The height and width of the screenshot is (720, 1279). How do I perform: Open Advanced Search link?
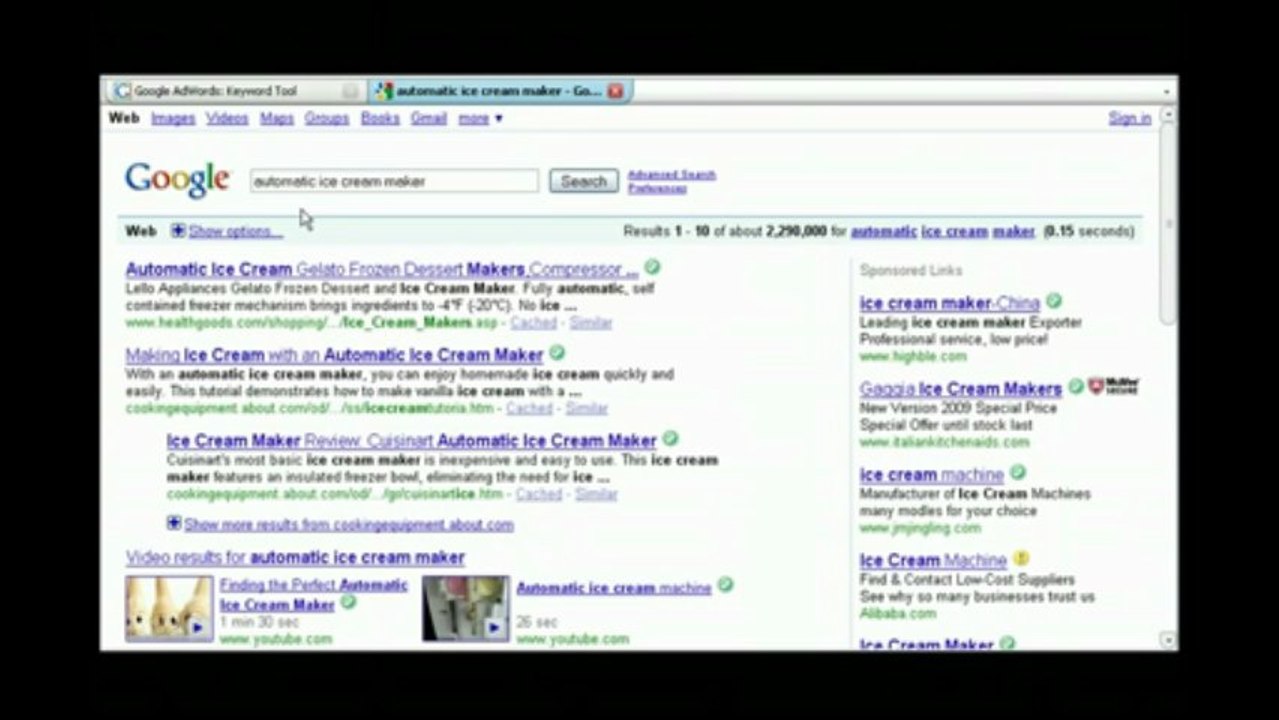pos(672,174)
